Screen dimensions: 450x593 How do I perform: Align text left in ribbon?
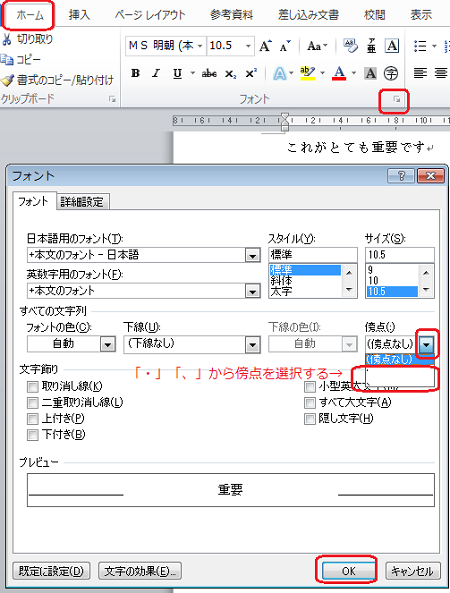420,73
